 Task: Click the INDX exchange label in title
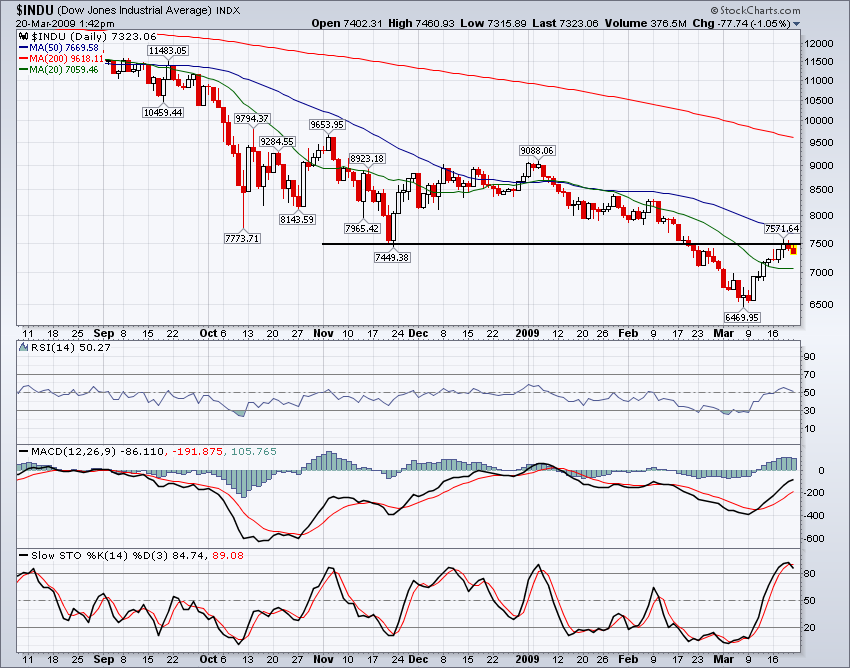click(x=228, y=10)
